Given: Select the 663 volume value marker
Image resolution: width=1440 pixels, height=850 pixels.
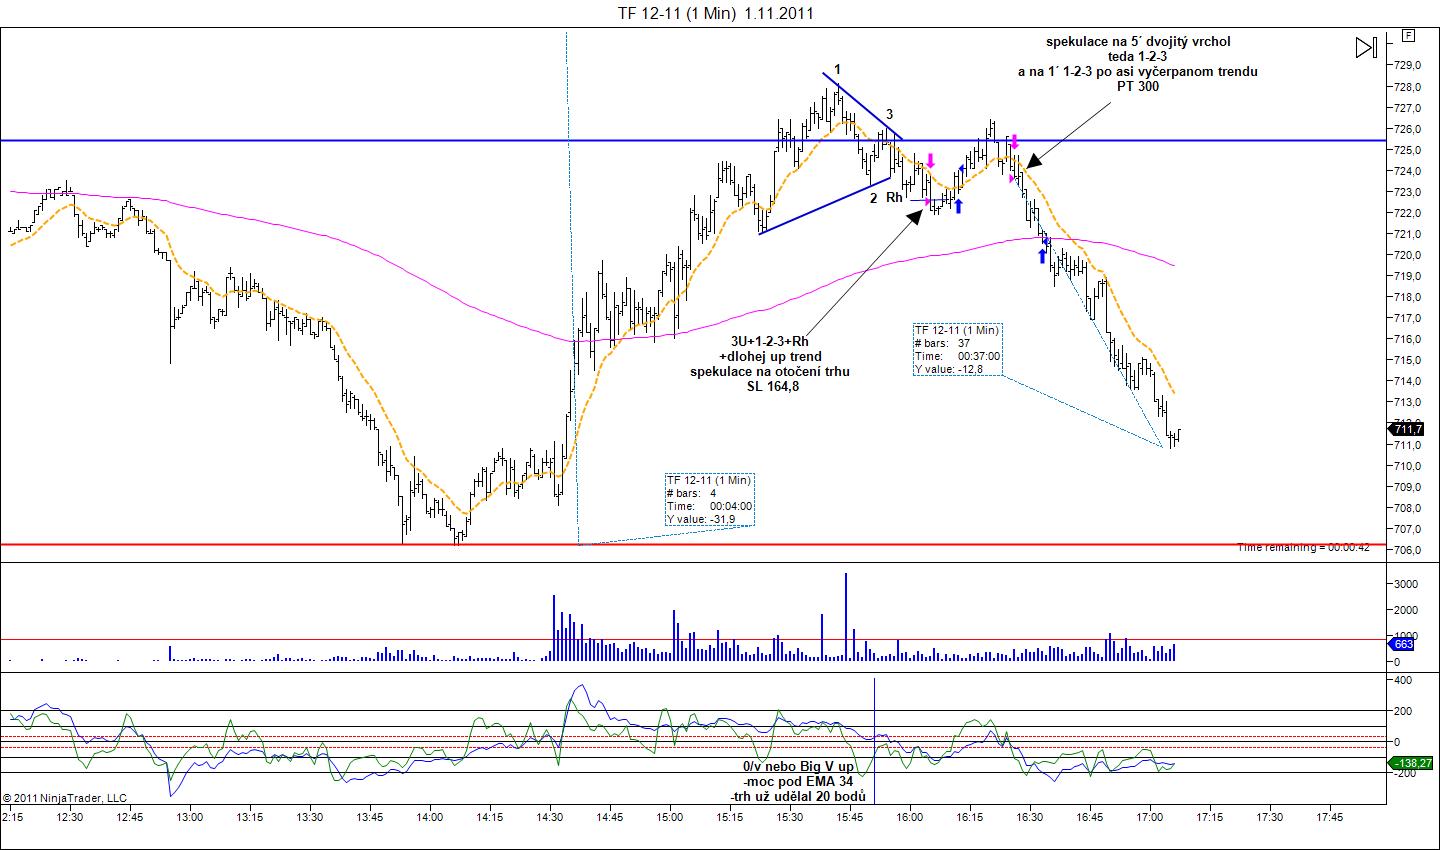Looking at the screenshot, I should click(1403, 645).
